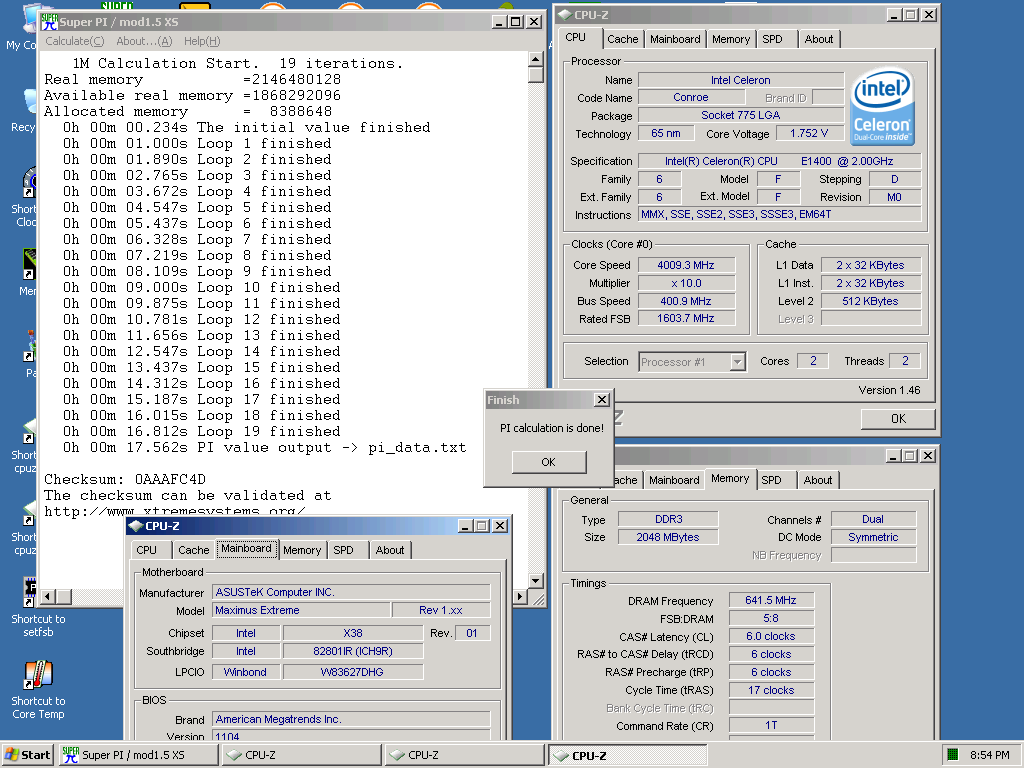Activate third CPU-Z taskbar button

tap(628, 755)
